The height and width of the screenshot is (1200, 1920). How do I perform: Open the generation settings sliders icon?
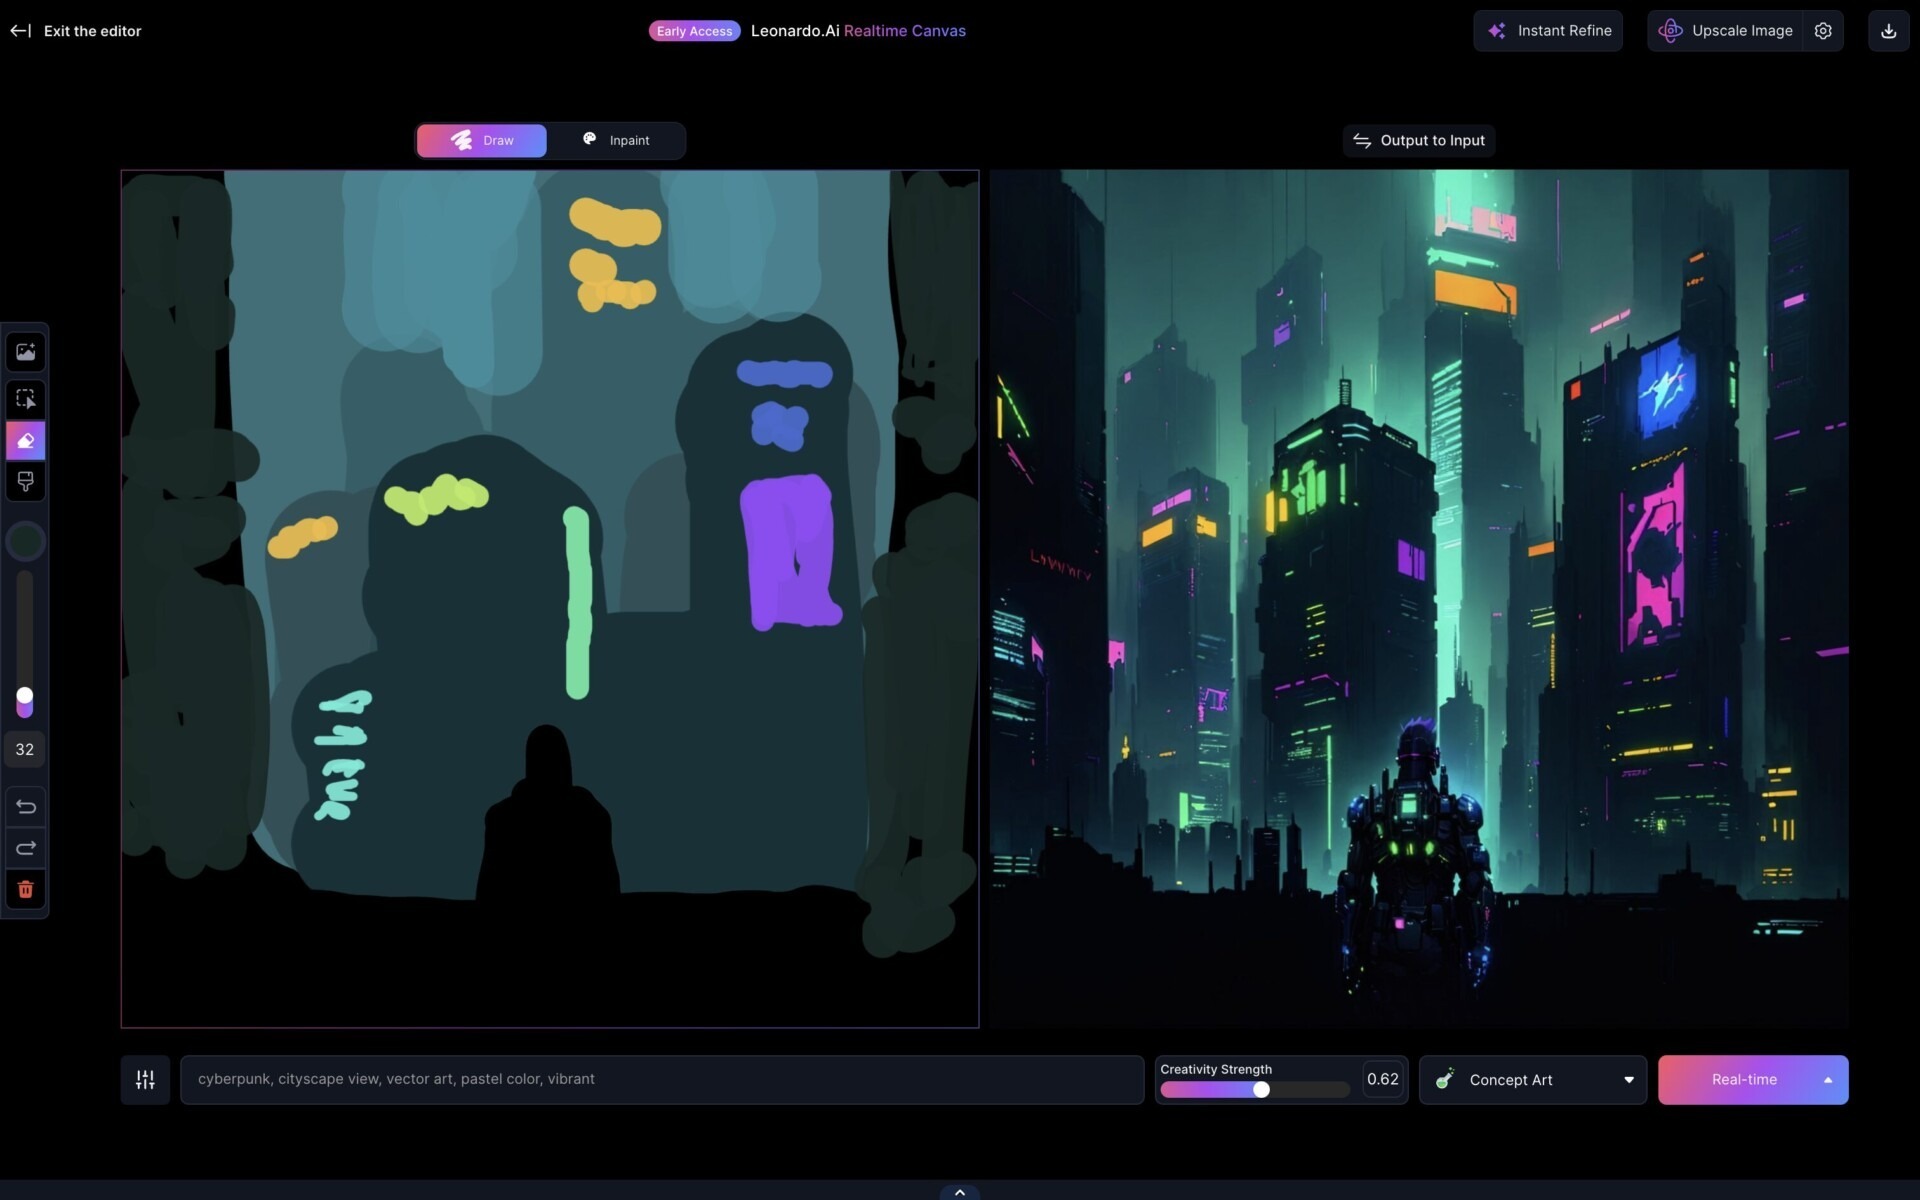point(144,1079)
